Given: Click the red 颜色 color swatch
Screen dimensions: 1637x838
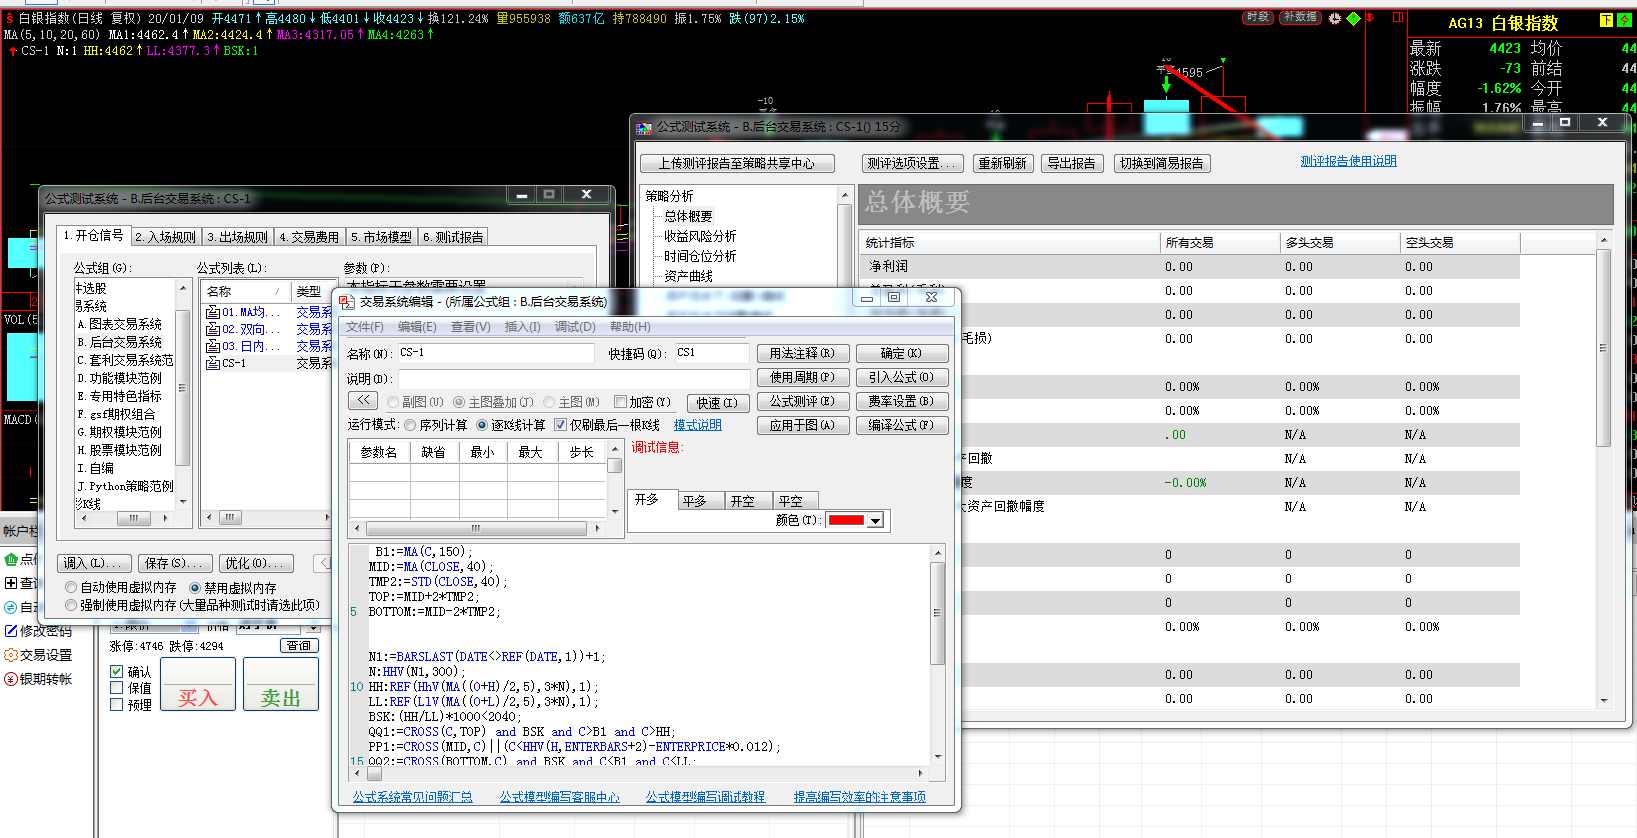Looking at the screenshot, I should coord(846,520).
